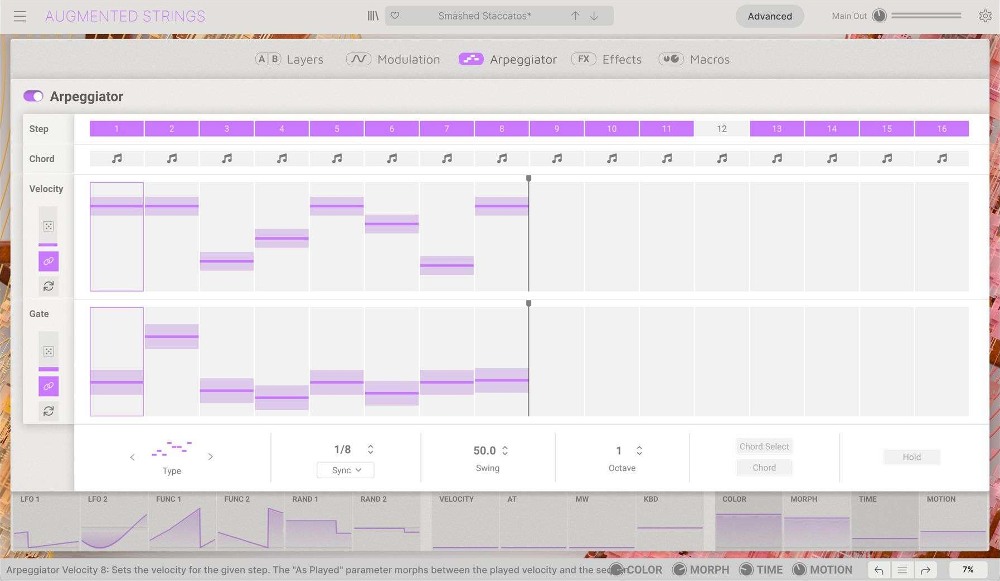This screenshot has height=581, width=1000.
Task: Select the link icon in the Velocity section
Action: click(48, 261)
